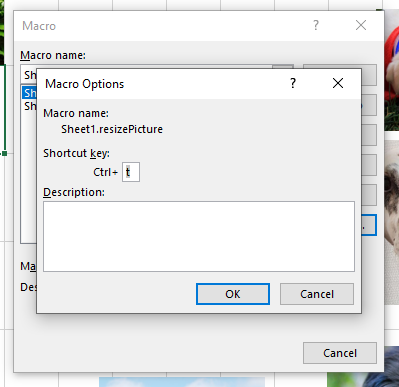
Task: Select the highlighted macro in the list
Action: click(x=29, y=93)
